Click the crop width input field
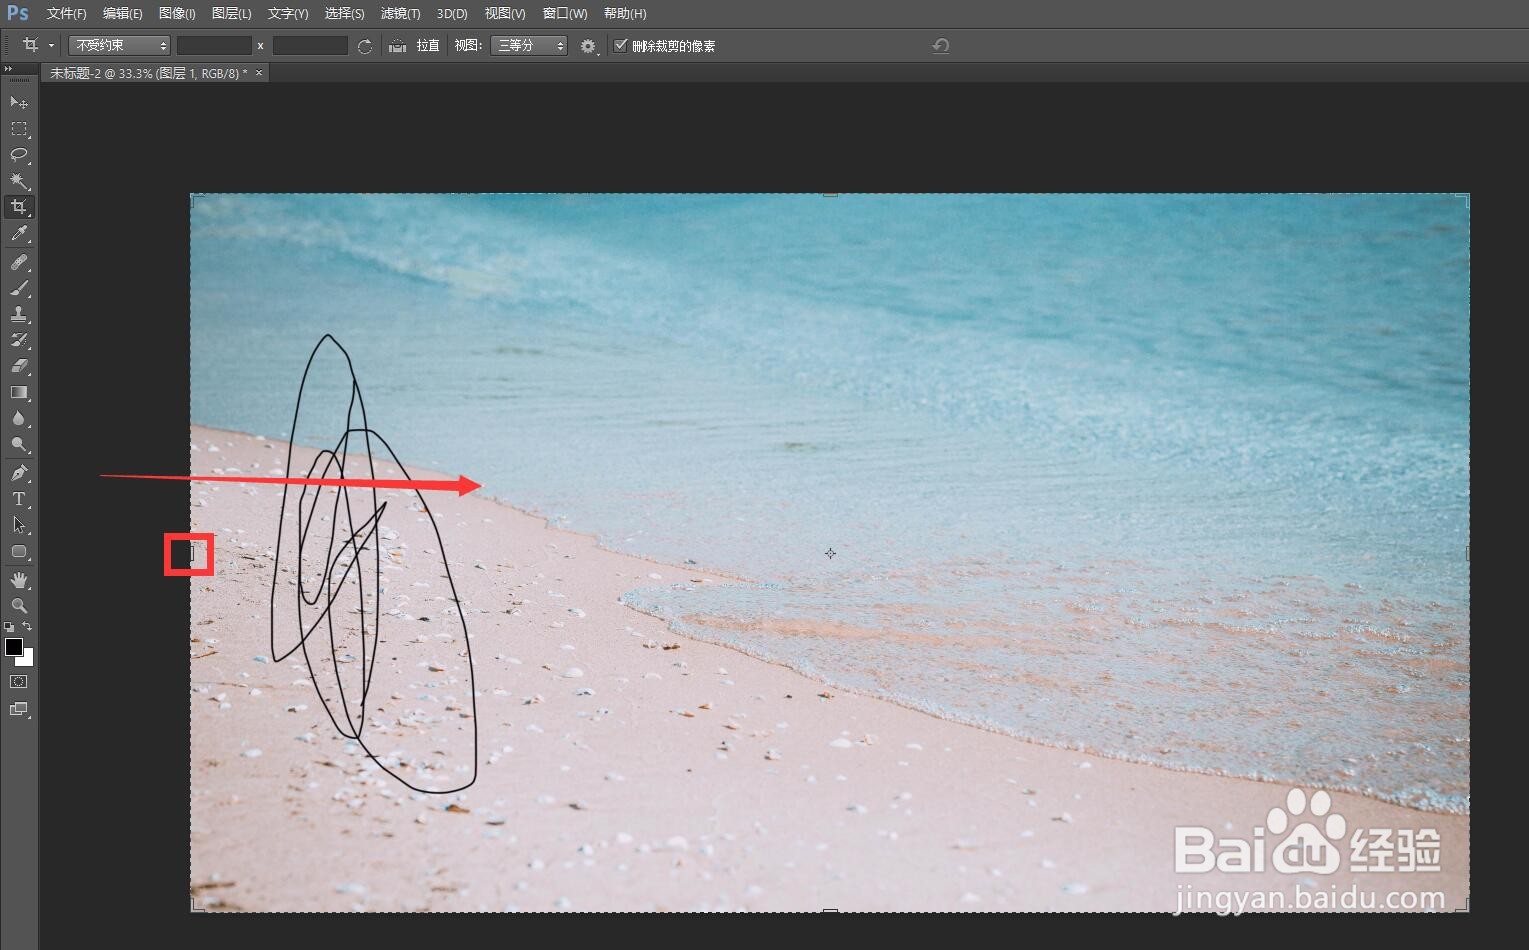The height and width of the screenshot is (950, 1529). 214,45
